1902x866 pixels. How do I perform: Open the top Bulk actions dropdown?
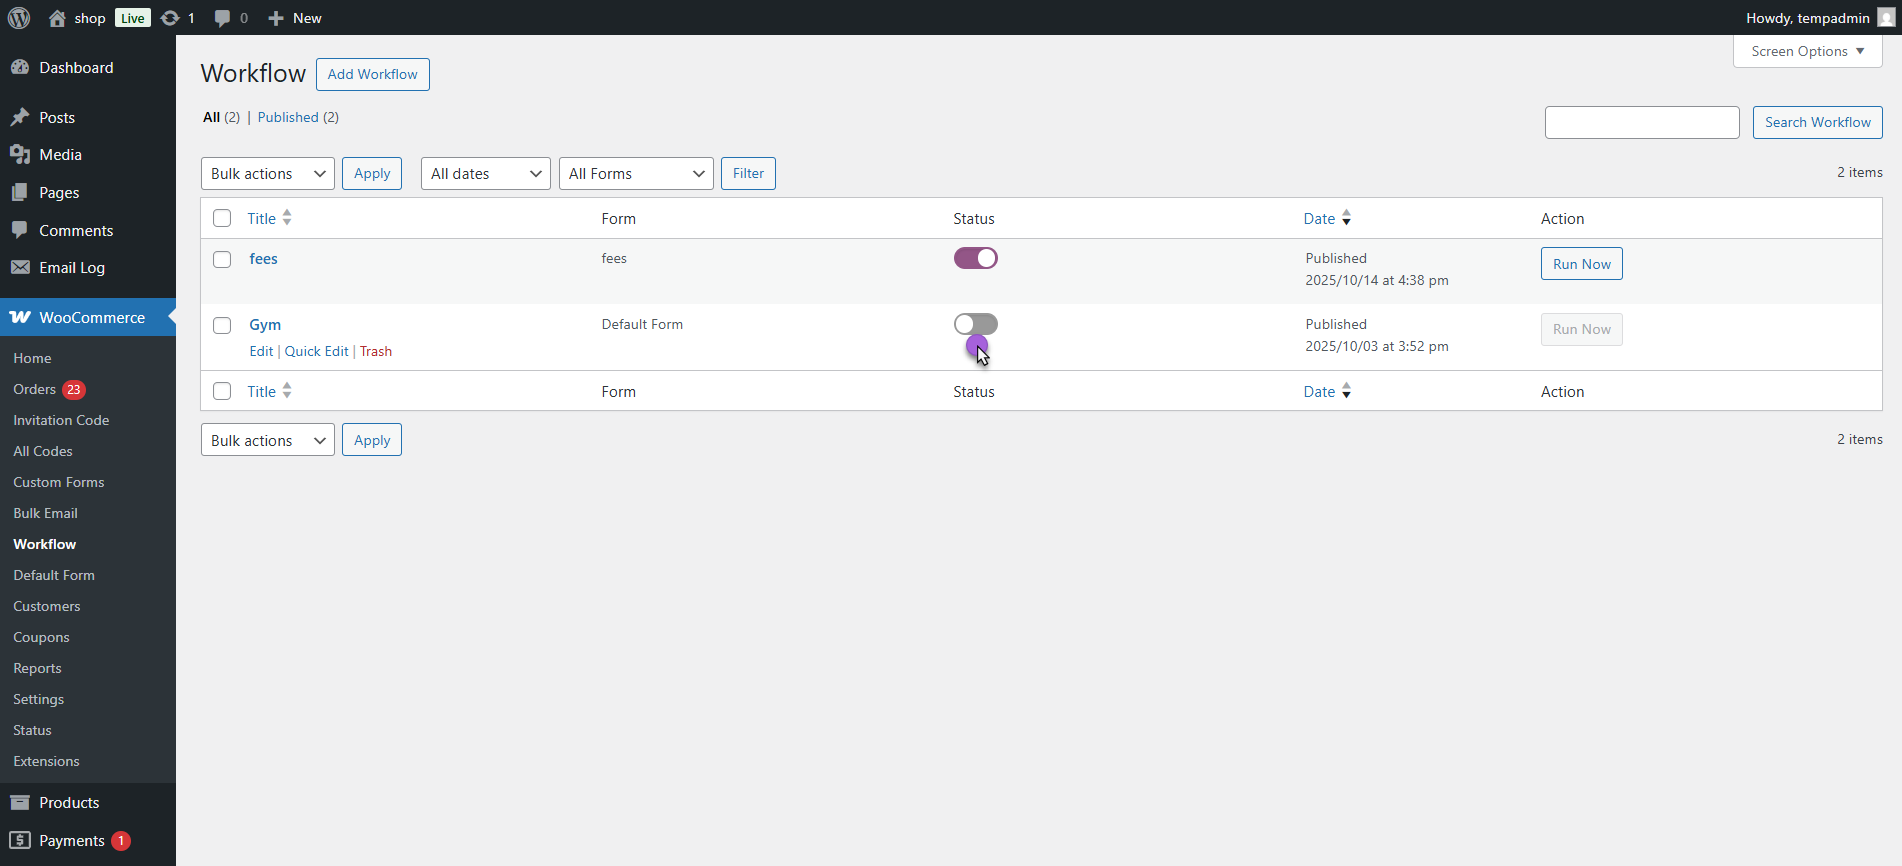coord(267,174)
